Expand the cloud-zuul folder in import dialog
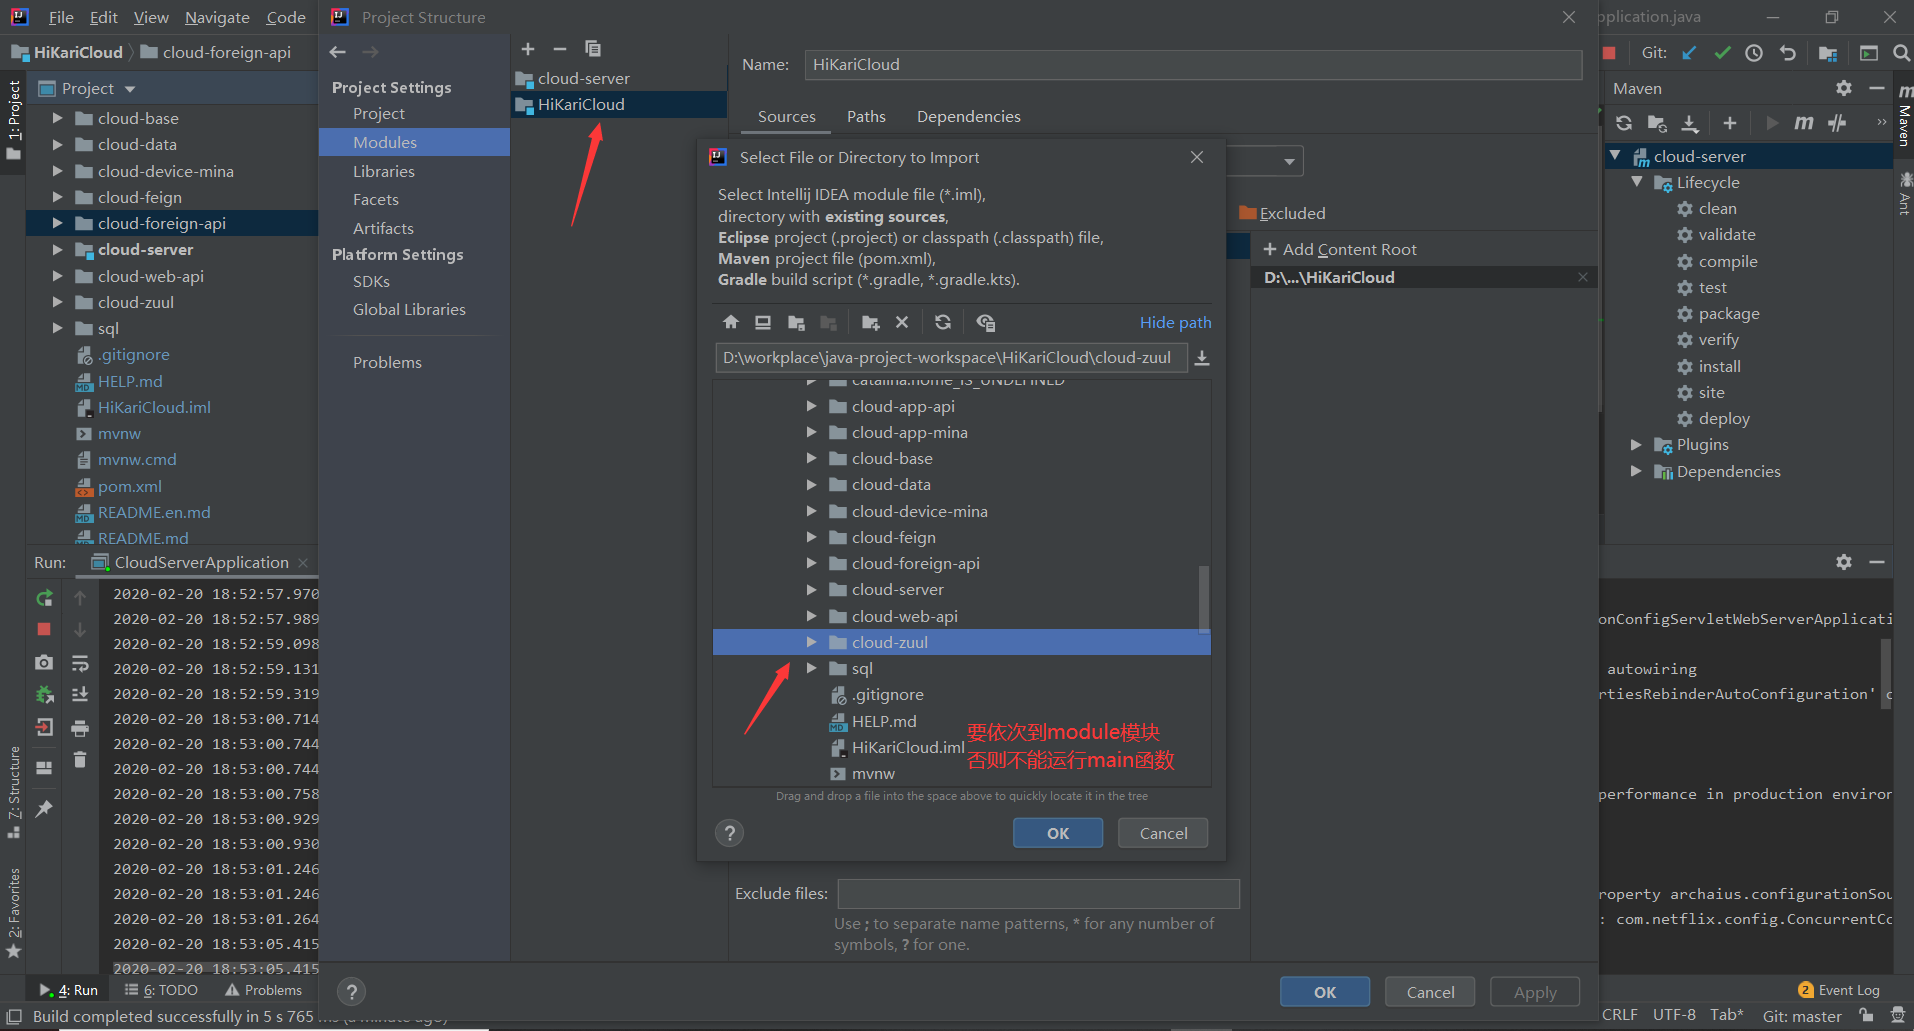Viewport: 1914px width, 1031px height. point(812,642)
